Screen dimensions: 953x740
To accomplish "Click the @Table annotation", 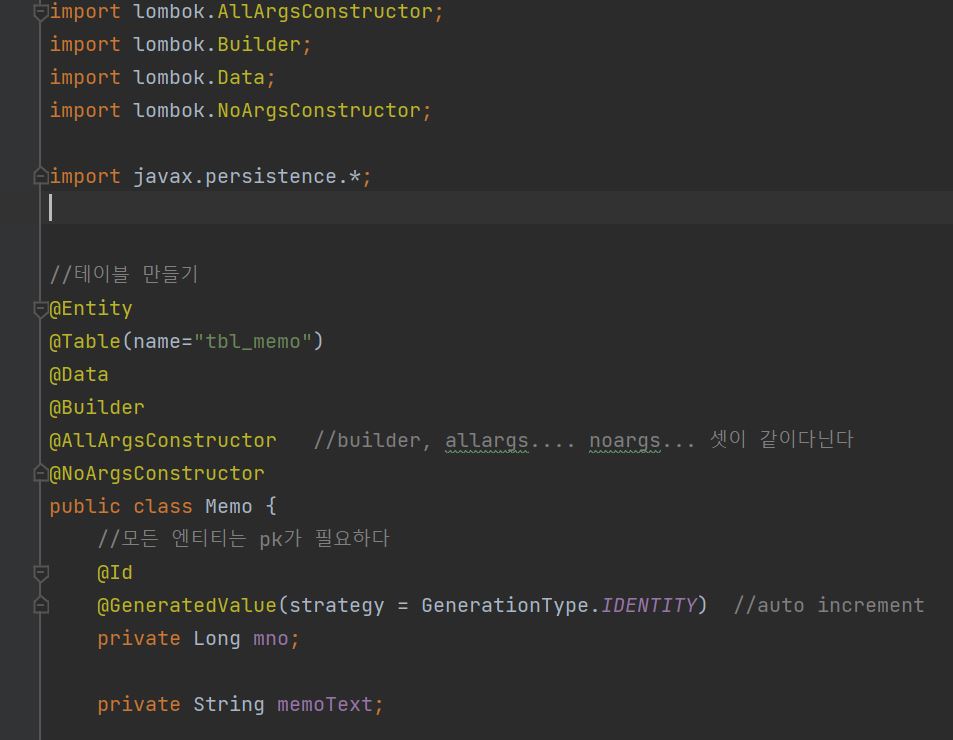I will click(x=84, y=341).
